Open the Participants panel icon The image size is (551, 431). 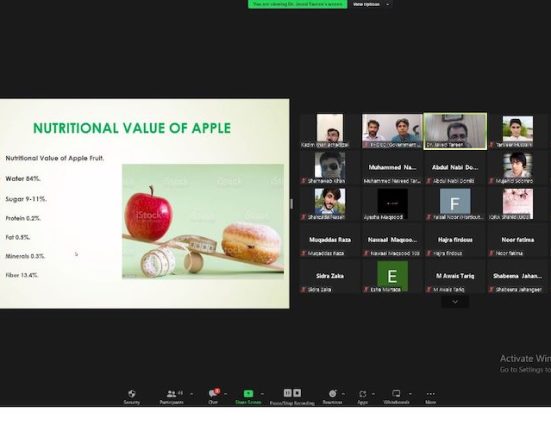[171, 393]
